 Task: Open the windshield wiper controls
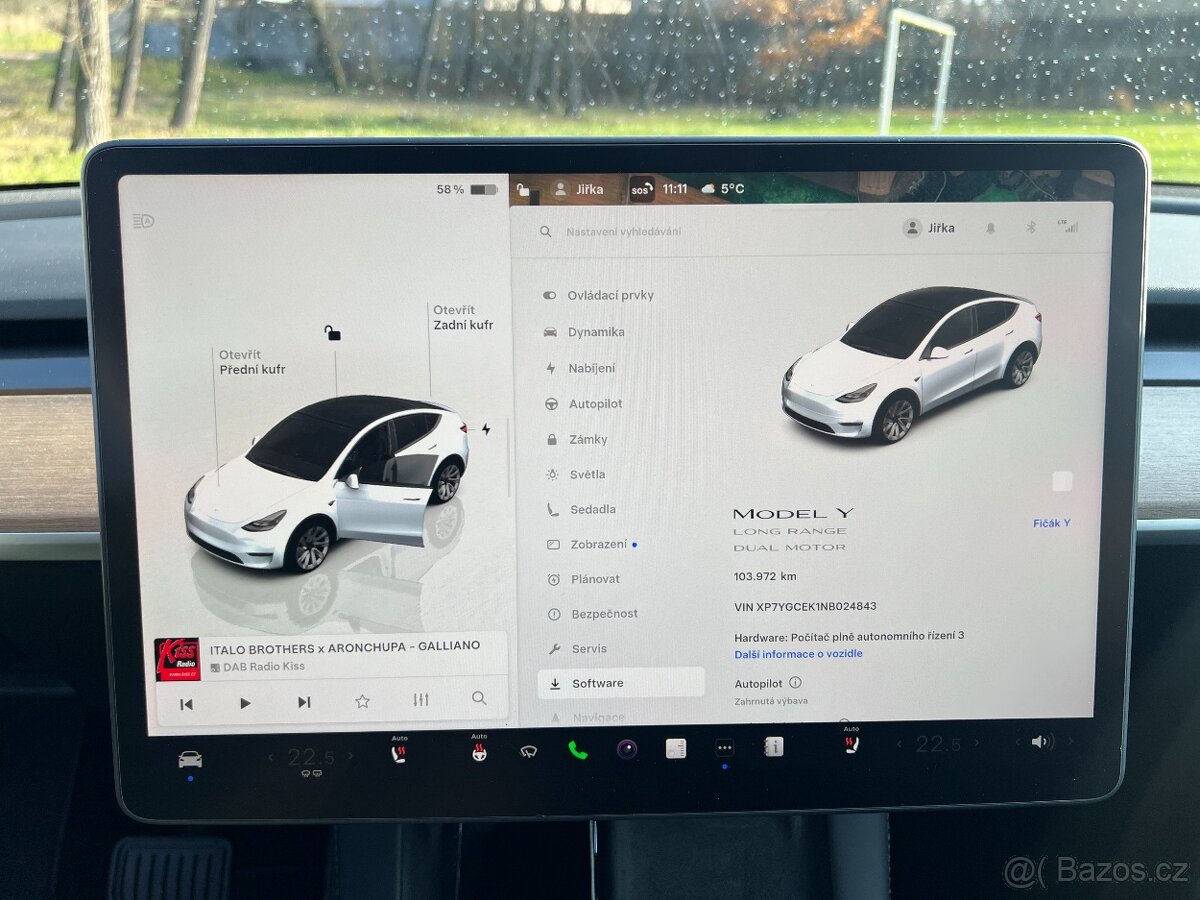pos(529,750)
